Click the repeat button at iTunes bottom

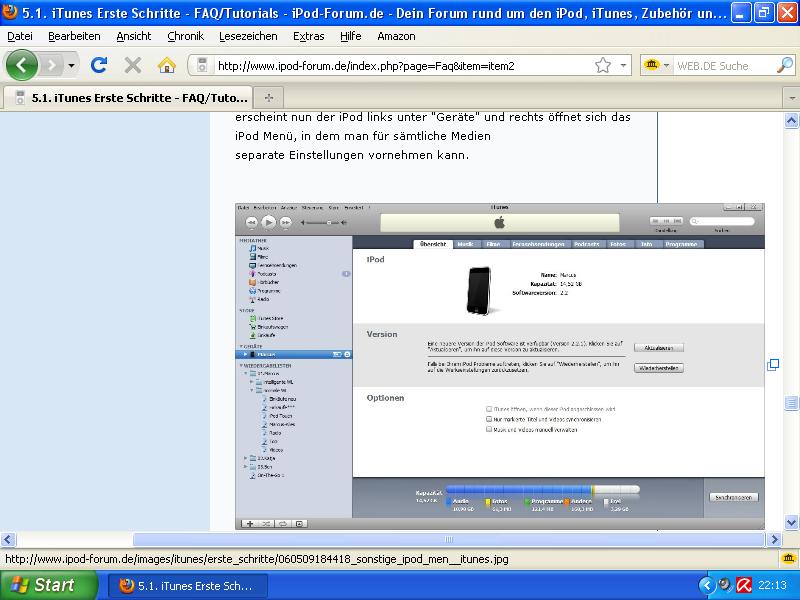click(x=283, y=523)
